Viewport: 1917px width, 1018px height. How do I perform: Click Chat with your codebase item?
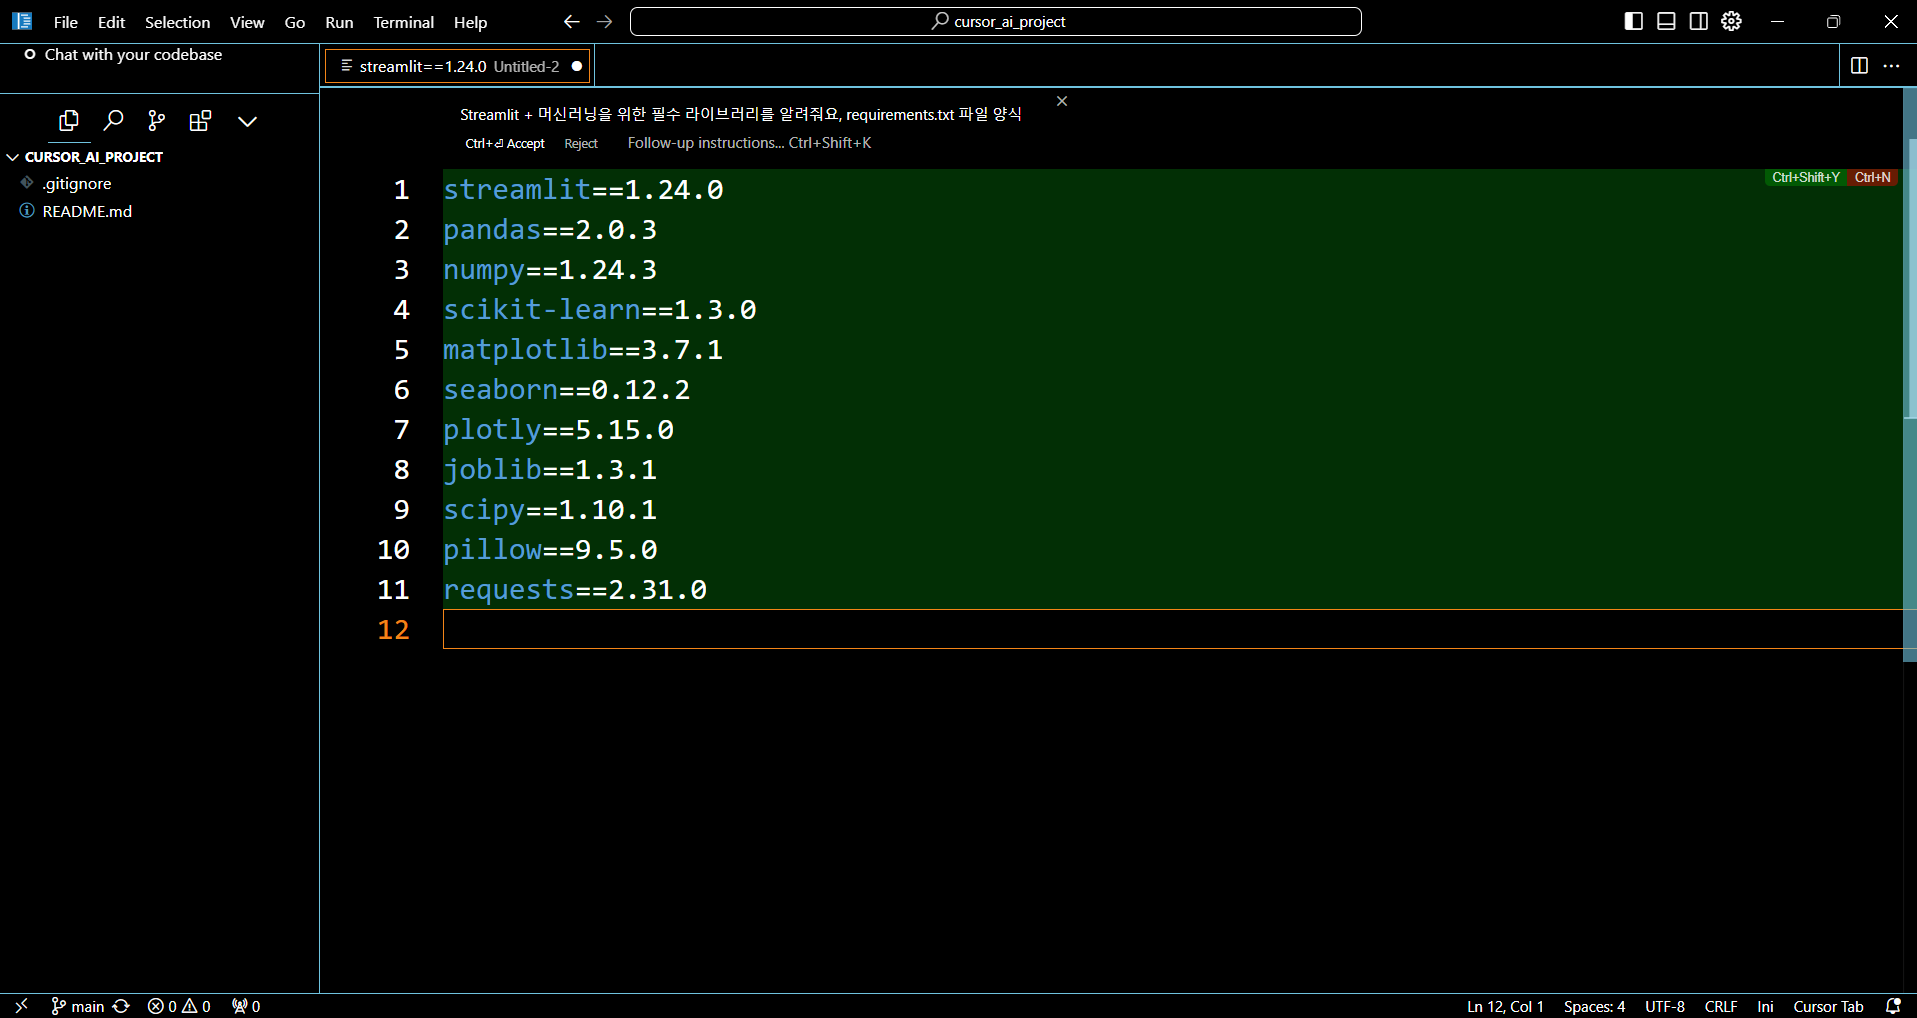click(133, 54)
